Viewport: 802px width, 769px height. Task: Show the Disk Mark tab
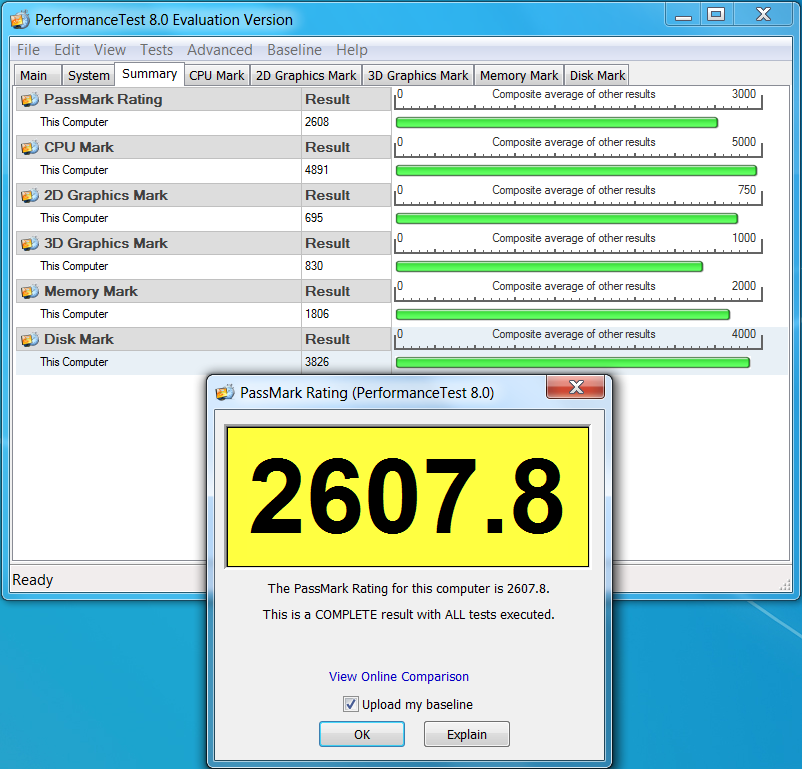pyautogui.click(x=597, y=75)
